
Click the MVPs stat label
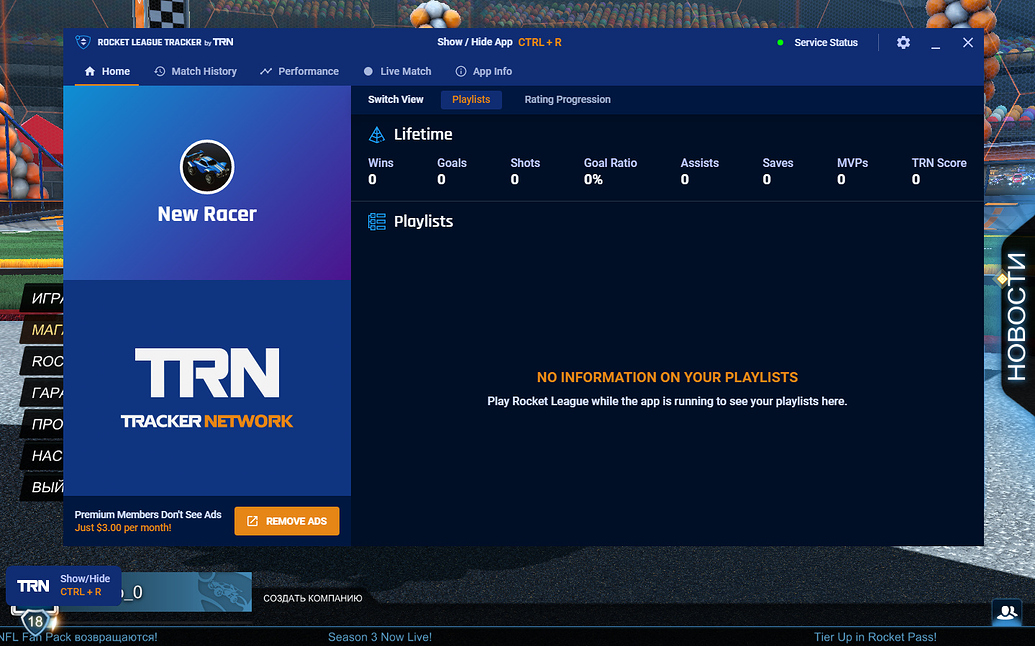852,163
